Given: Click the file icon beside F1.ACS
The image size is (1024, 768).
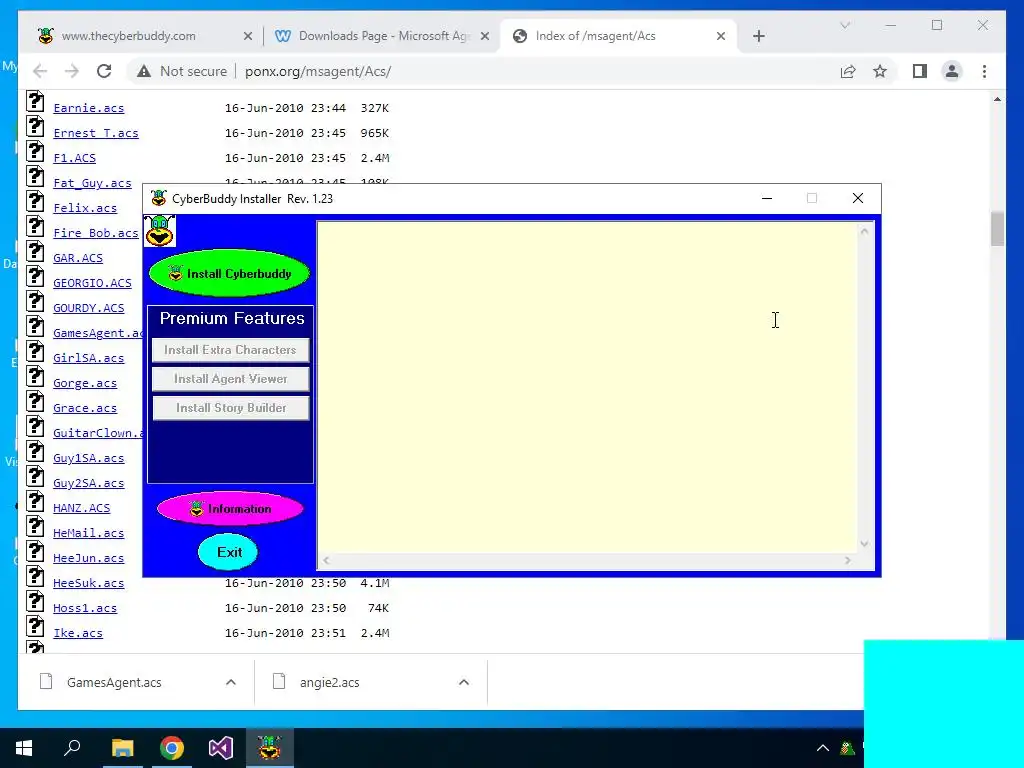Looking at the screenshot, I should [x=35, y=152].
